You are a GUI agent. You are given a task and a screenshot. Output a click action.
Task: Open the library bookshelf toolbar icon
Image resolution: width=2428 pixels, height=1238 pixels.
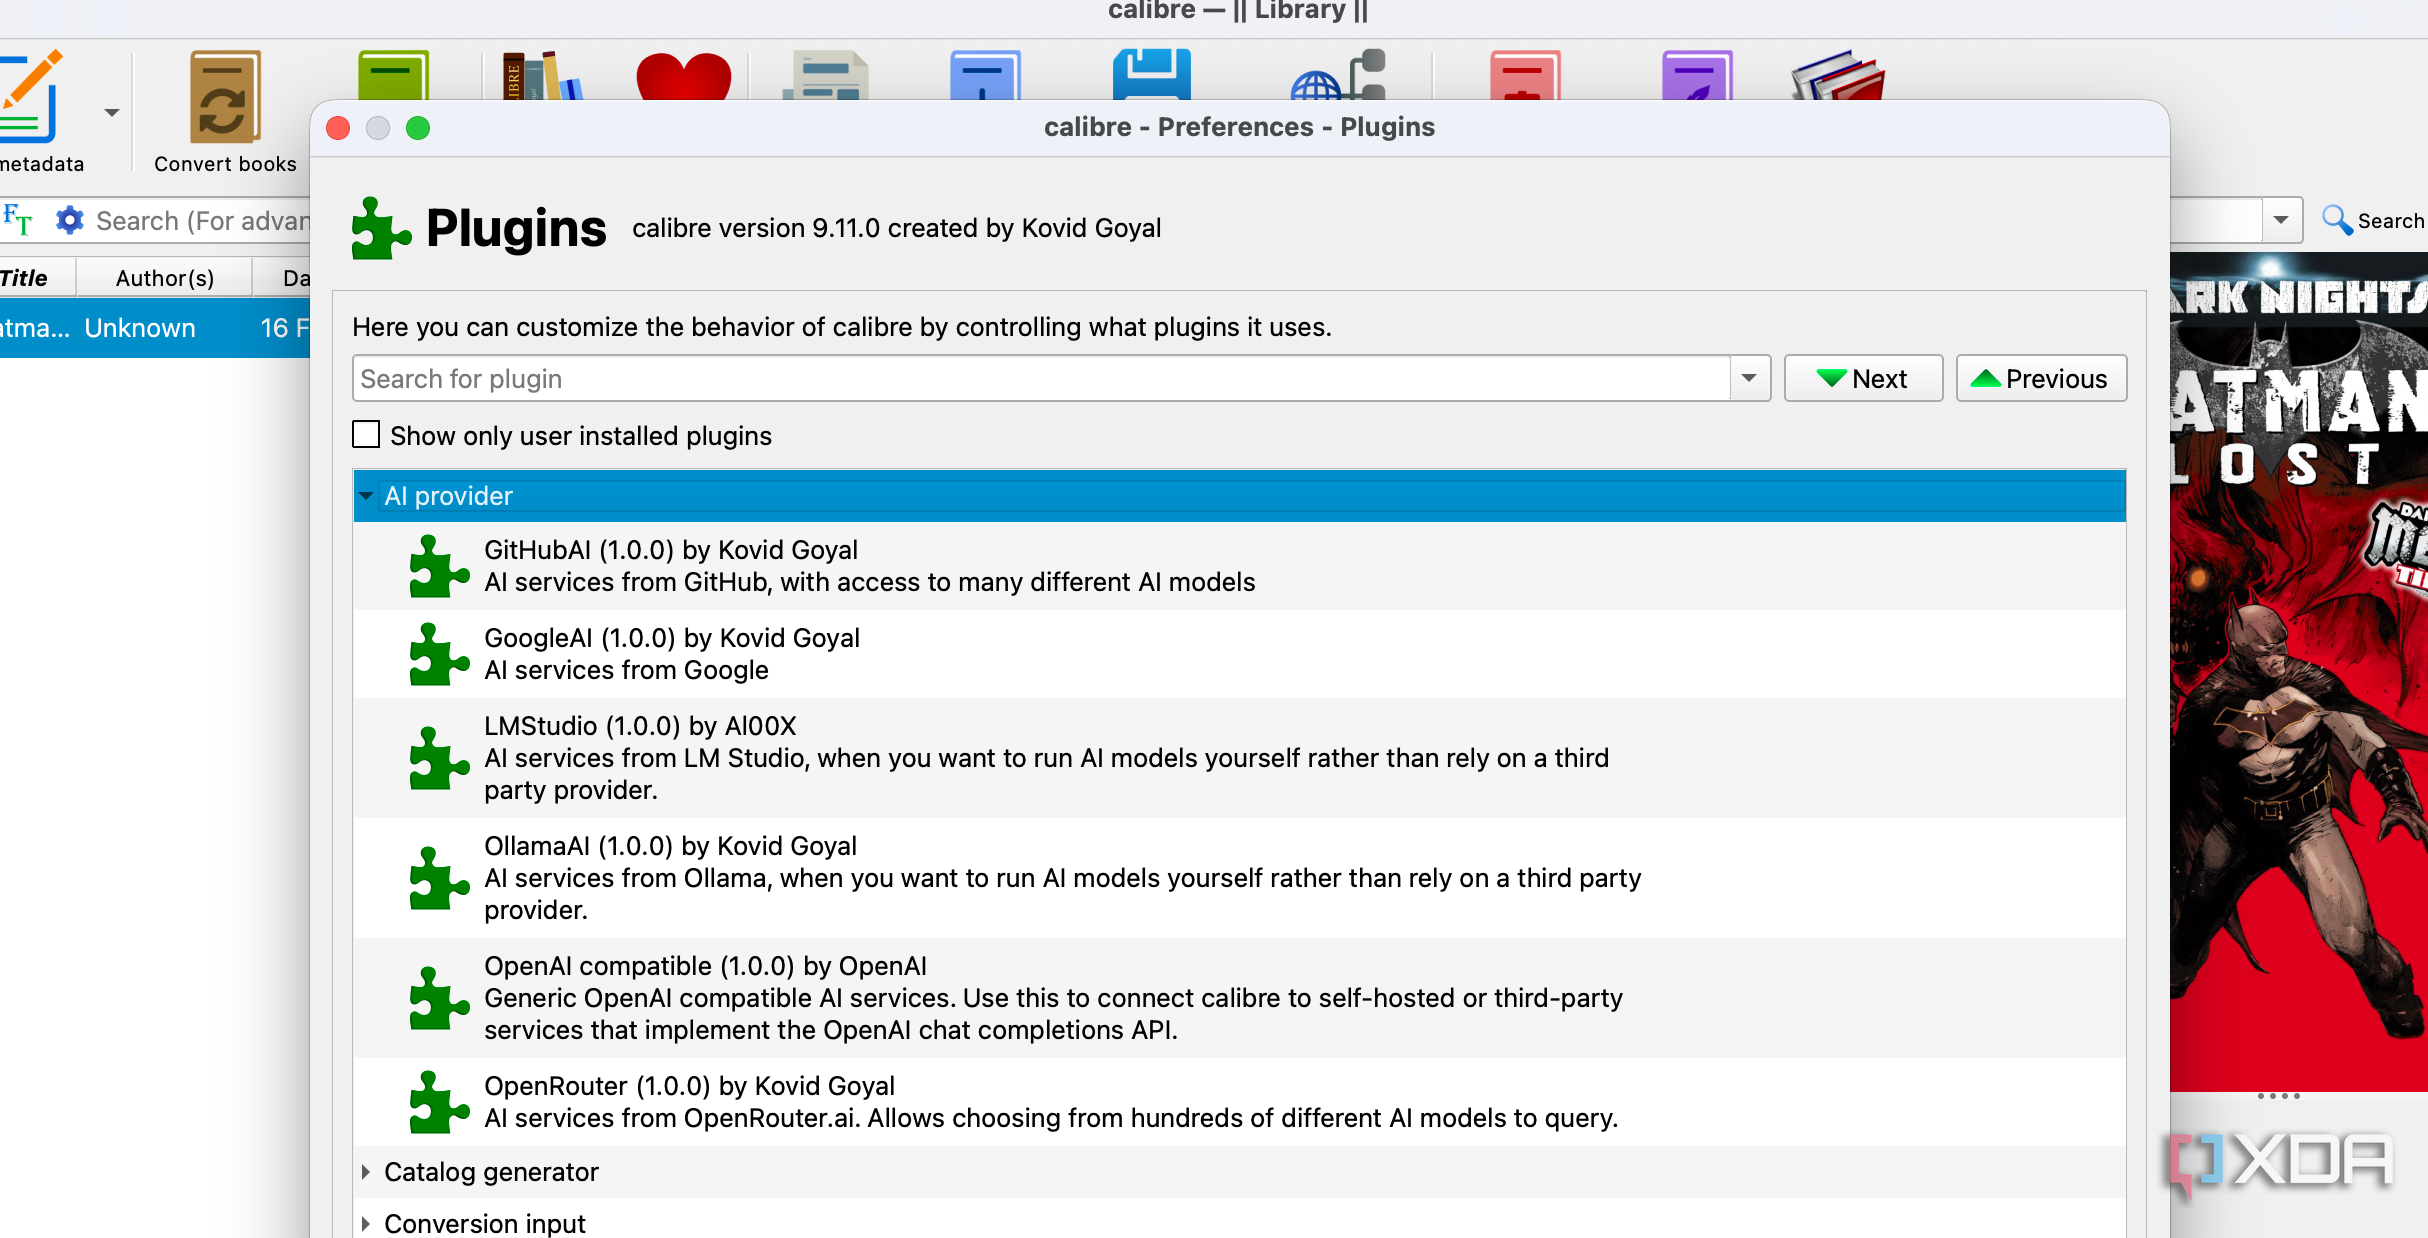coord(542,75)
